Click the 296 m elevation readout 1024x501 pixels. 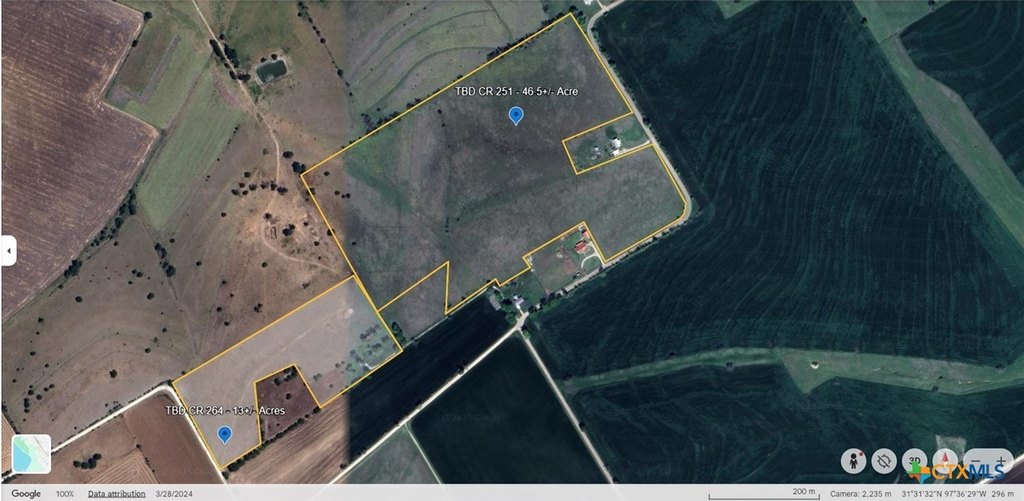[x=1005, y=494]
